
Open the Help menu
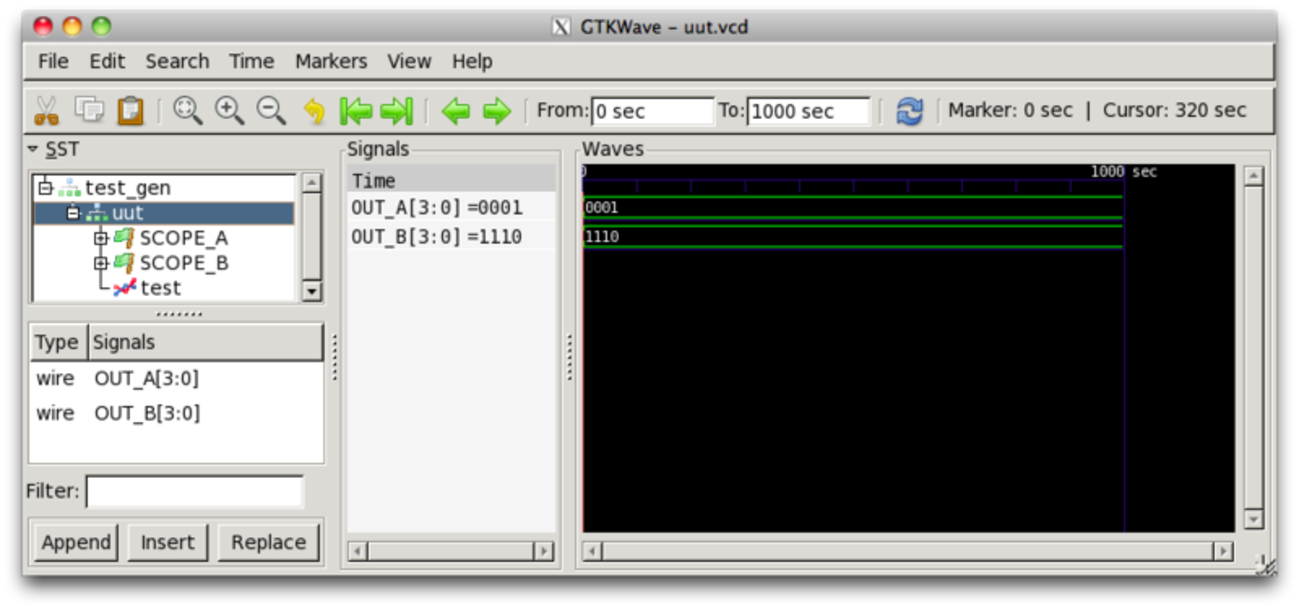[x=472, y=61]
